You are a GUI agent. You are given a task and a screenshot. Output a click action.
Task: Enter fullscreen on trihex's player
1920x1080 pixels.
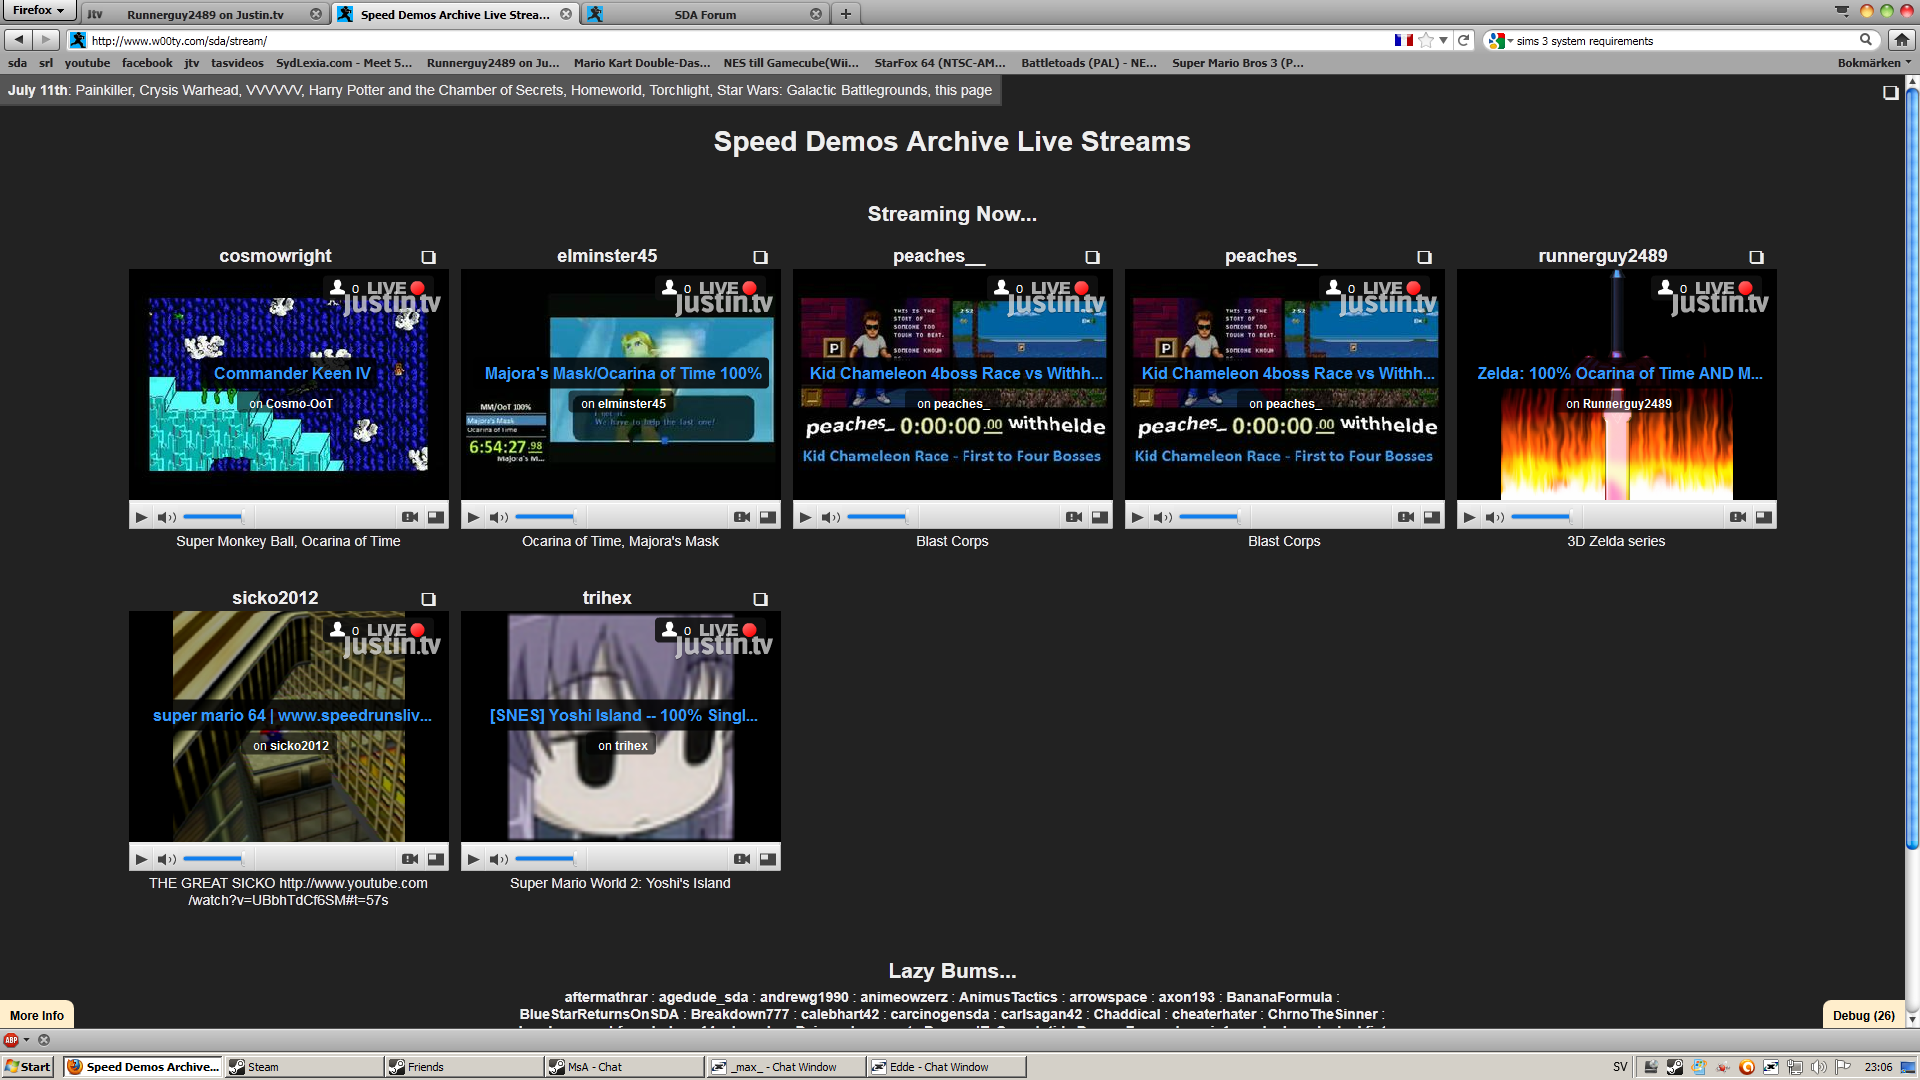tap(767, 859)
